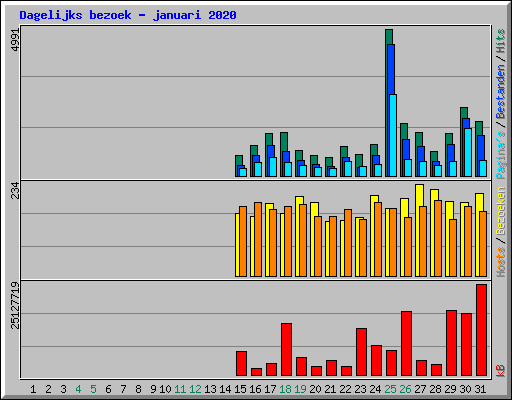Click the red KB bar for day 18
Screen dimensions: 512x400
tap(286, 349)
